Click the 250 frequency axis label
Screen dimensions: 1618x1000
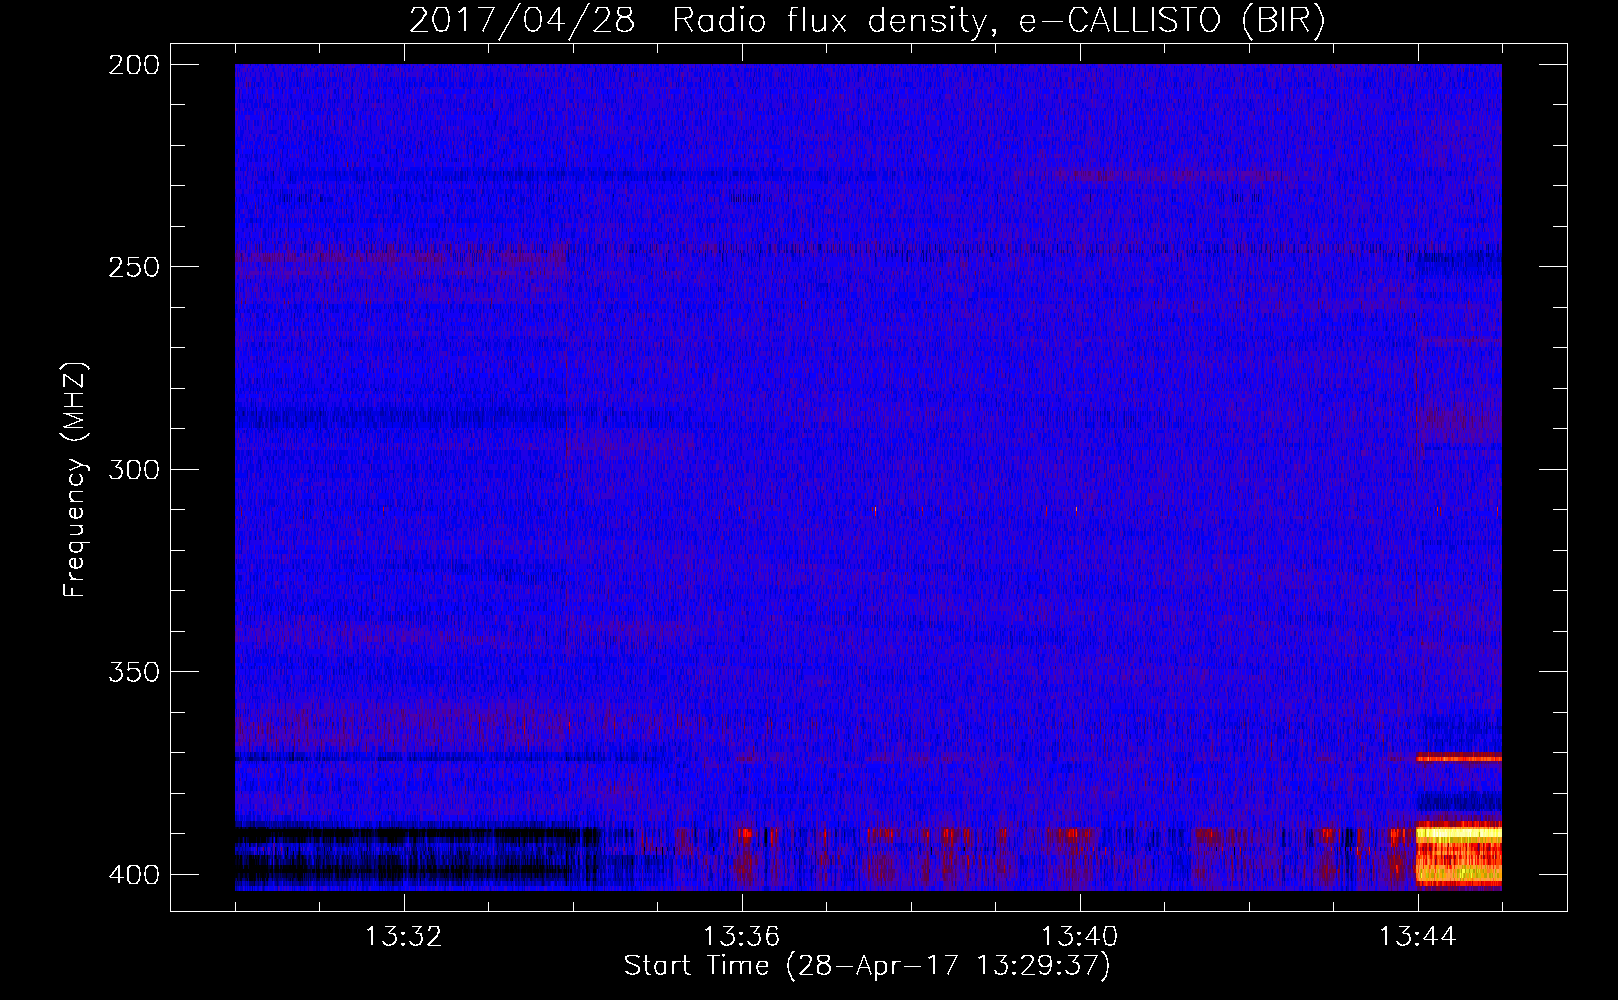click(134, 267)
